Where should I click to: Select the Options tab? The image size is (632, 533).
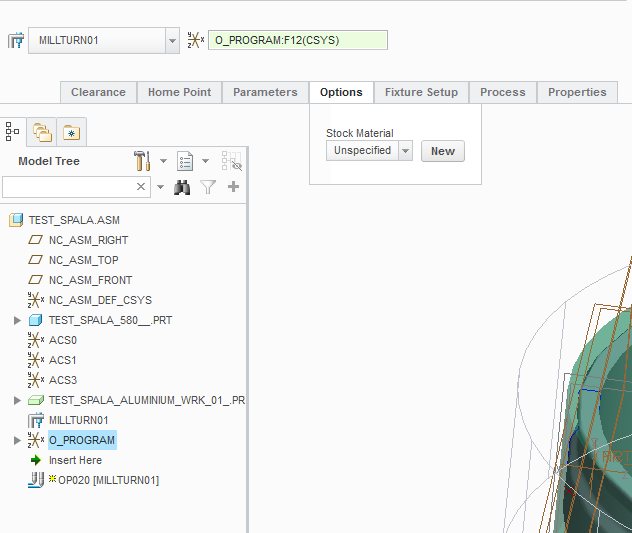point(341,92)
